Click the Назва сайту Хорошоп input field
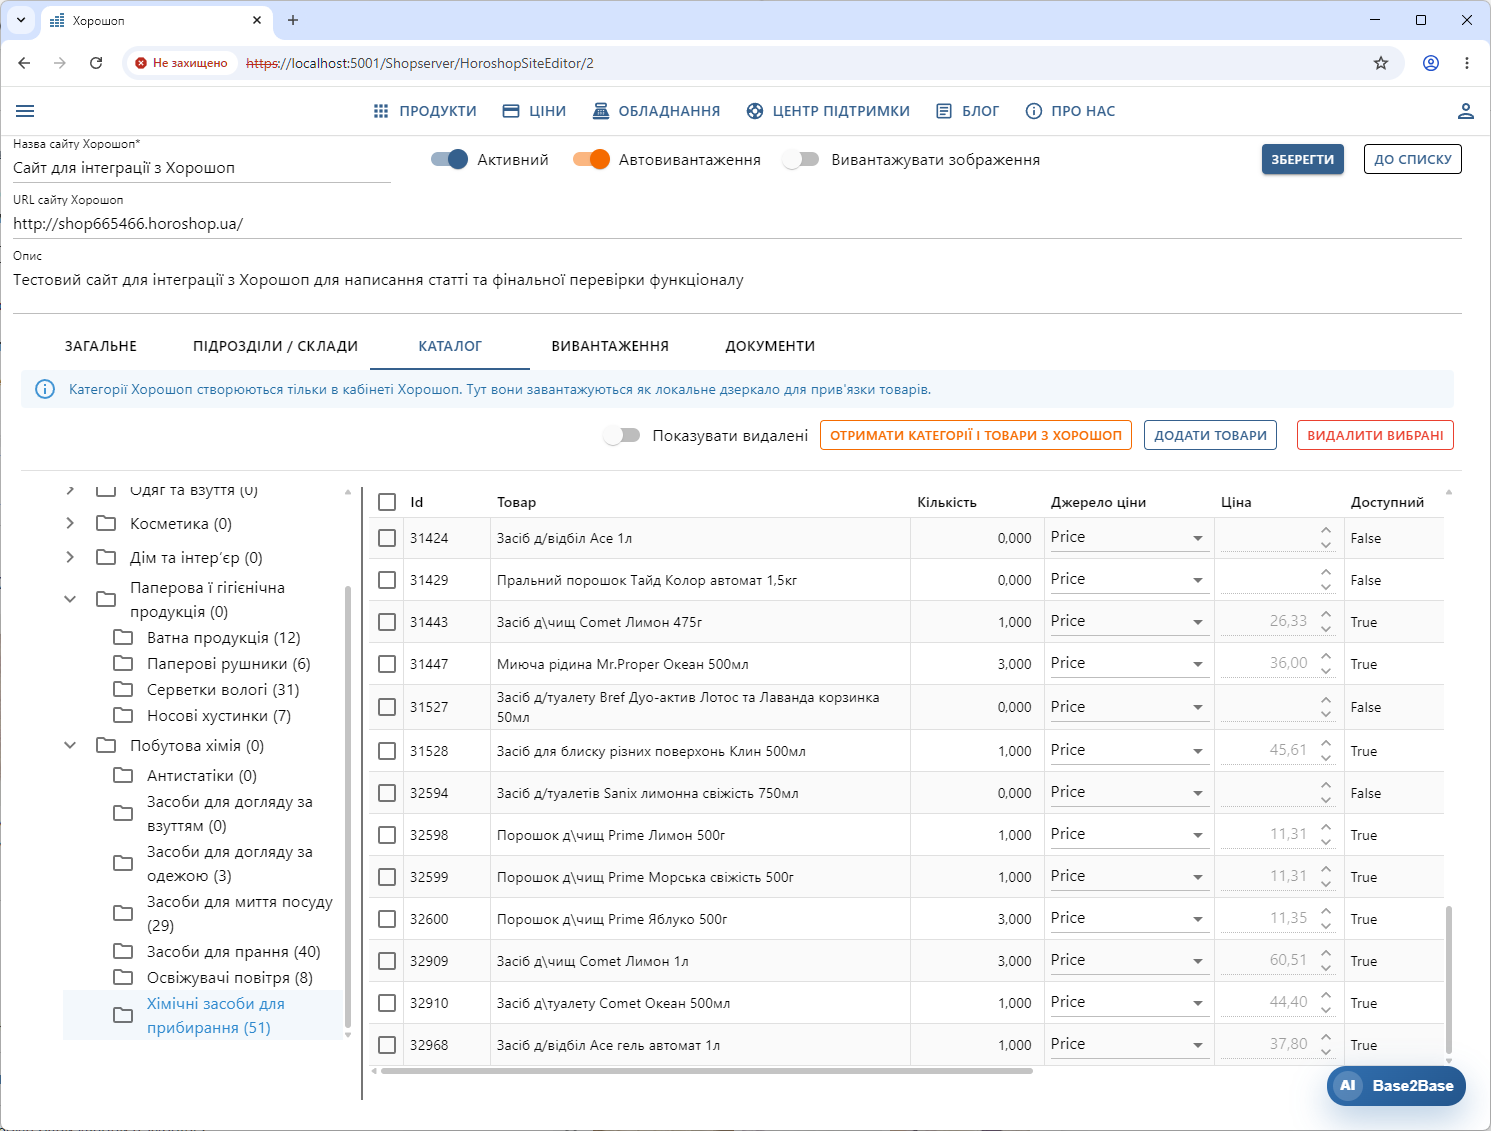The image size is (1491, 1131). (x=201, y=168)
